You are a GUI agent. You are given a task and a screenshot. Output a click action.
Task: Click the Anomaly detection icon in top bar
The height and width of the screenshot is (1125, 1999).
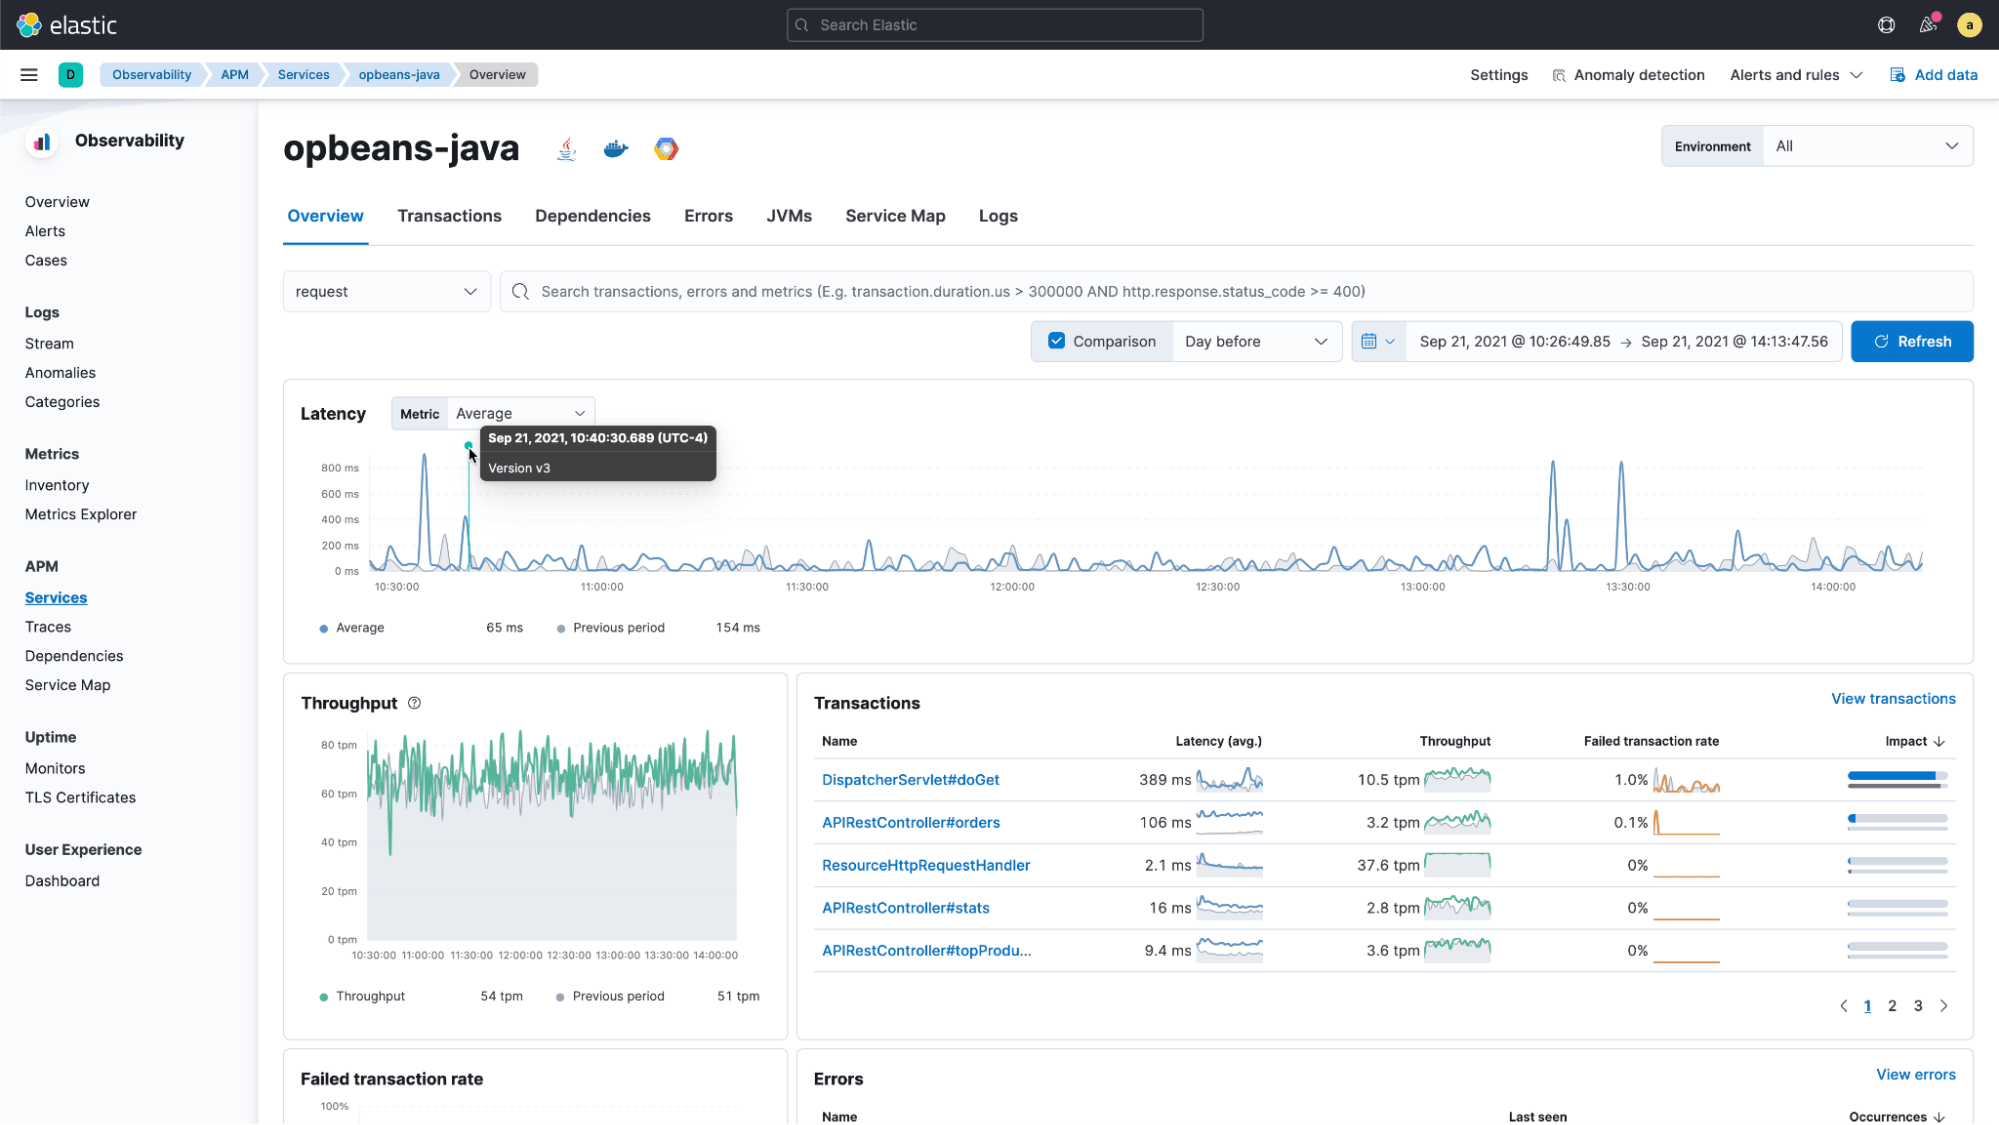pos(1558,74)
